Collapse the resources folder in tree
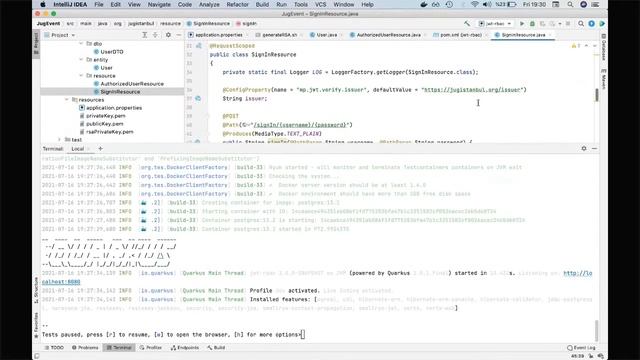The height and width of the screenshot is (360, 640). (x=67, y=100)
